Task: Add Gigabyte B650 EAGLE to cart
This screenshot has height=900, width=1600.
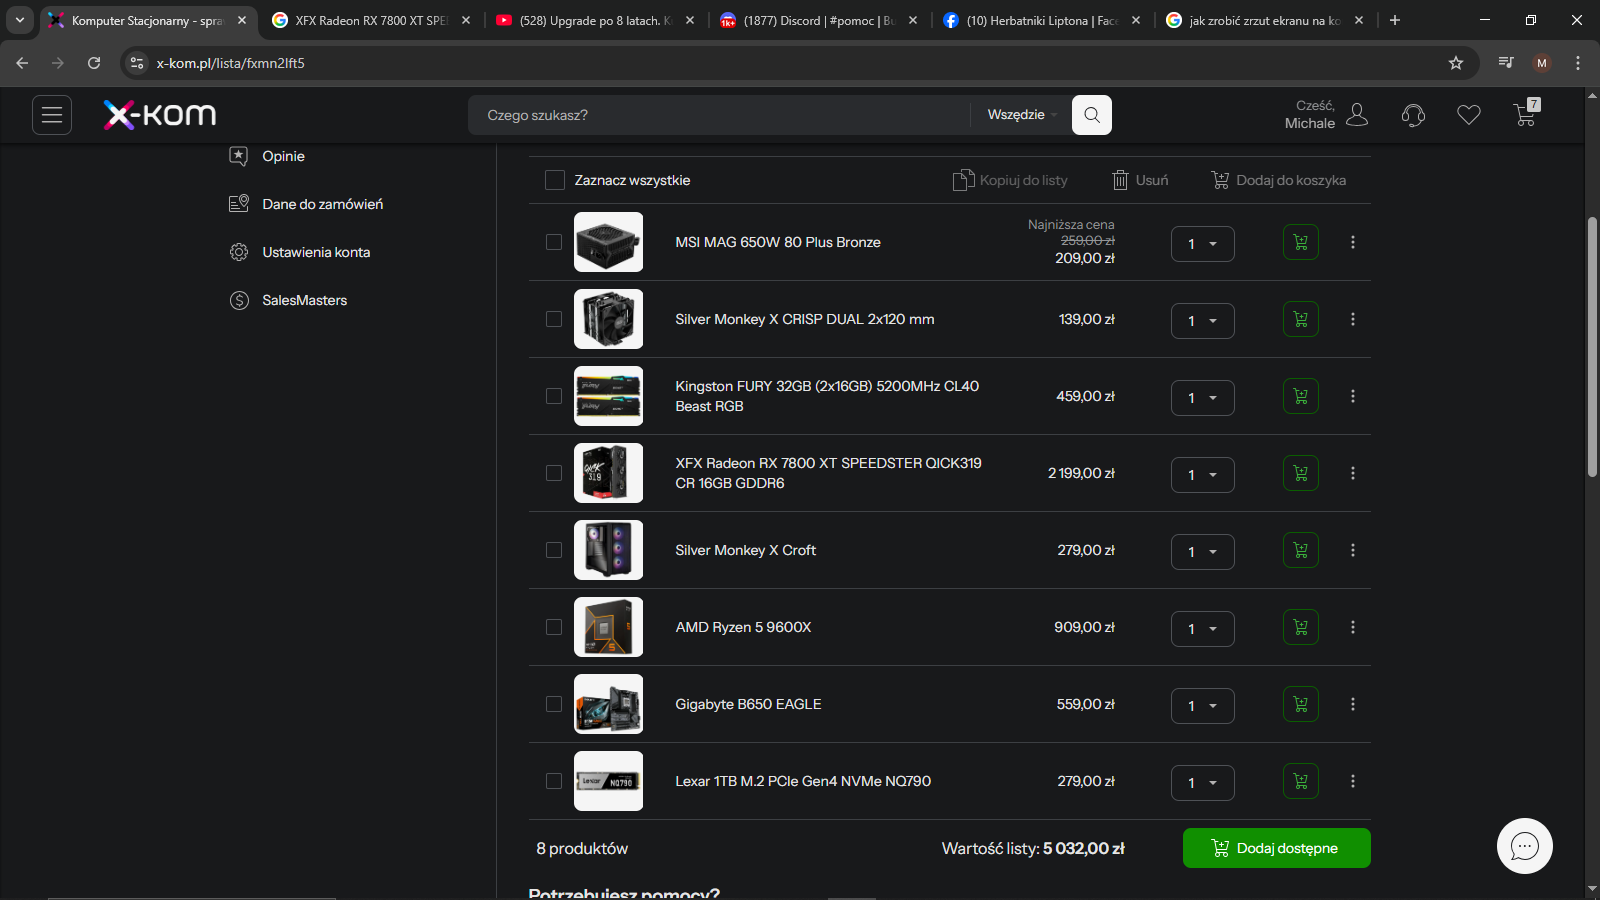Action: point(1301,704)
